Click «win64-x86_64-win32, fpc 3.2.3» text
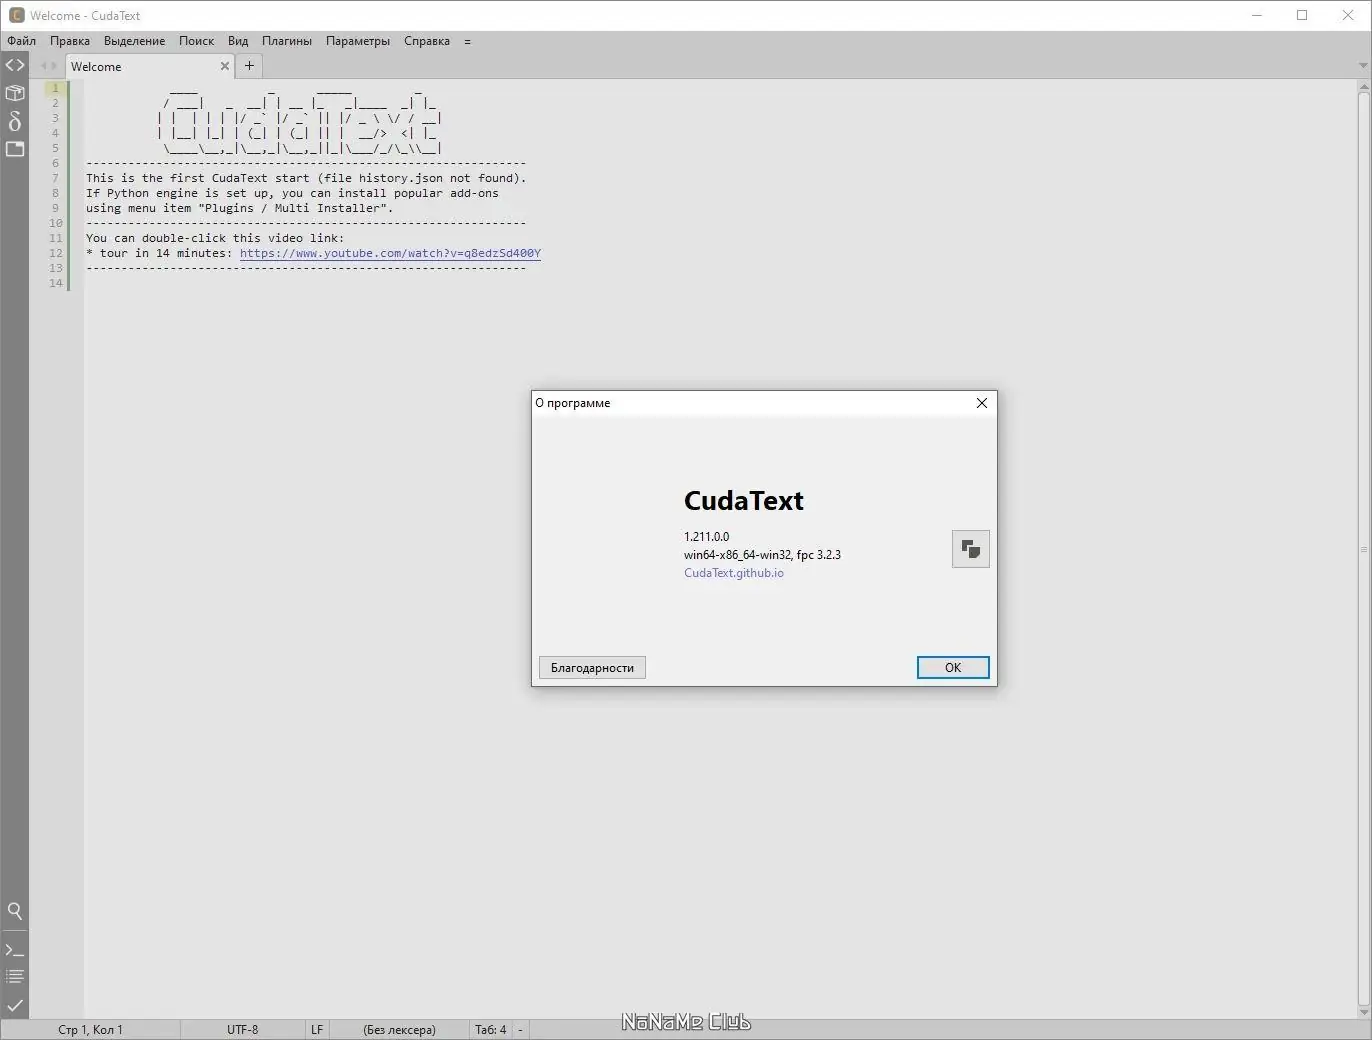 (762, 555)
